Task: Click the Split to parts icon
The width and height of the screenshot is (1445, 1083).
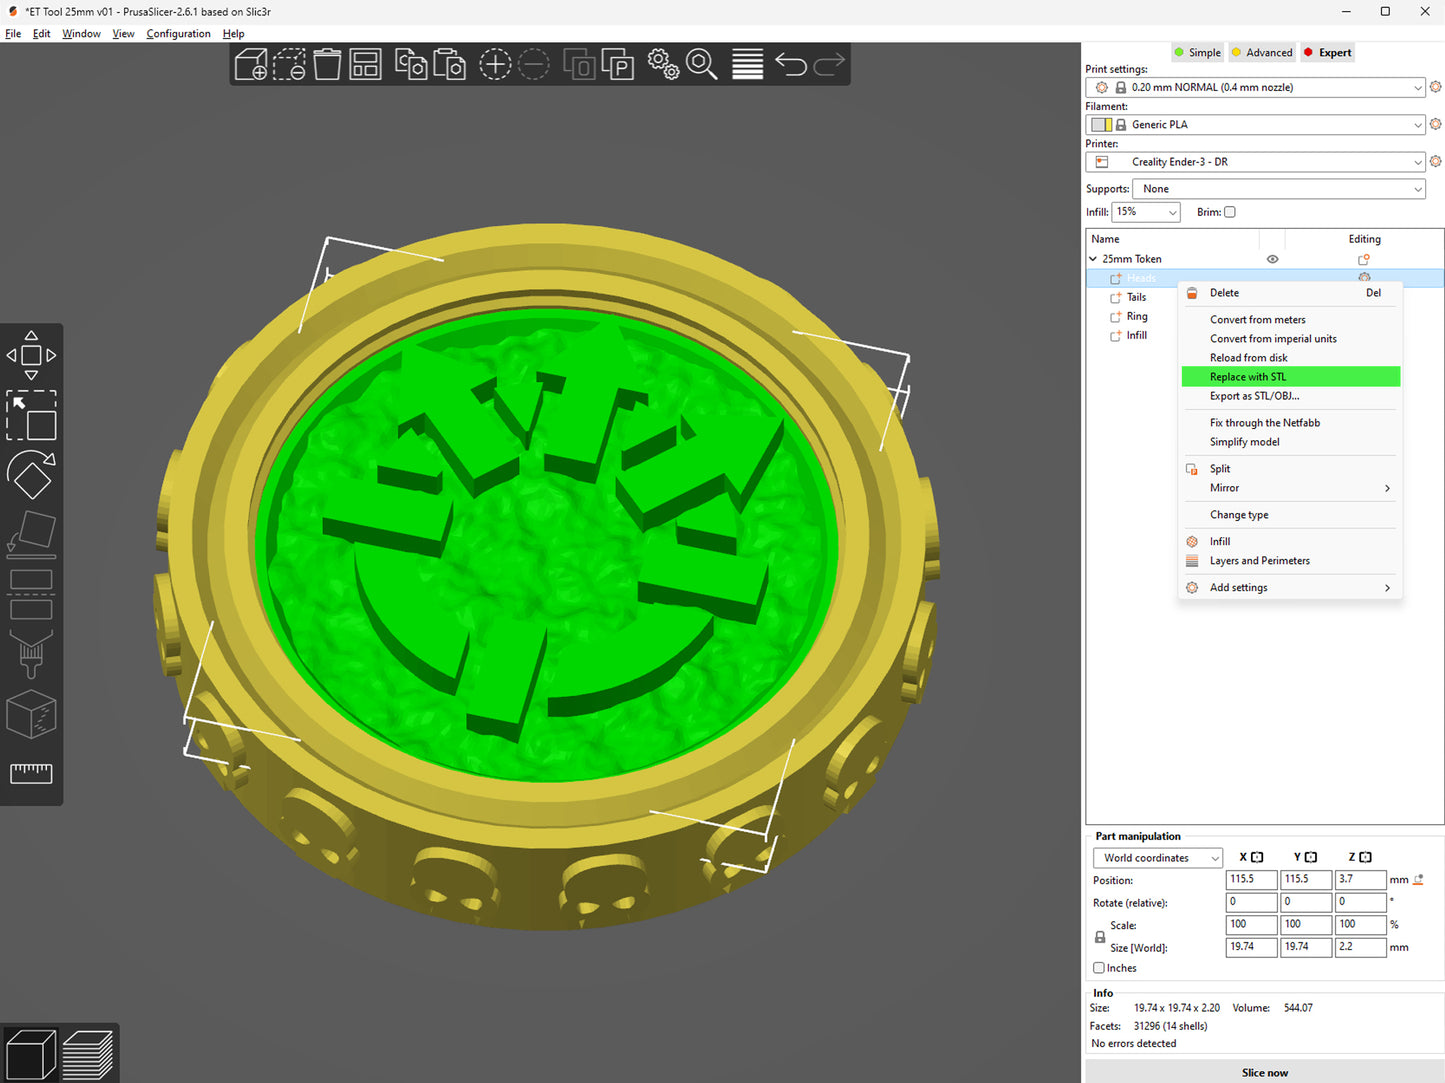Action: pyautogui.click(x=617, y=64)
